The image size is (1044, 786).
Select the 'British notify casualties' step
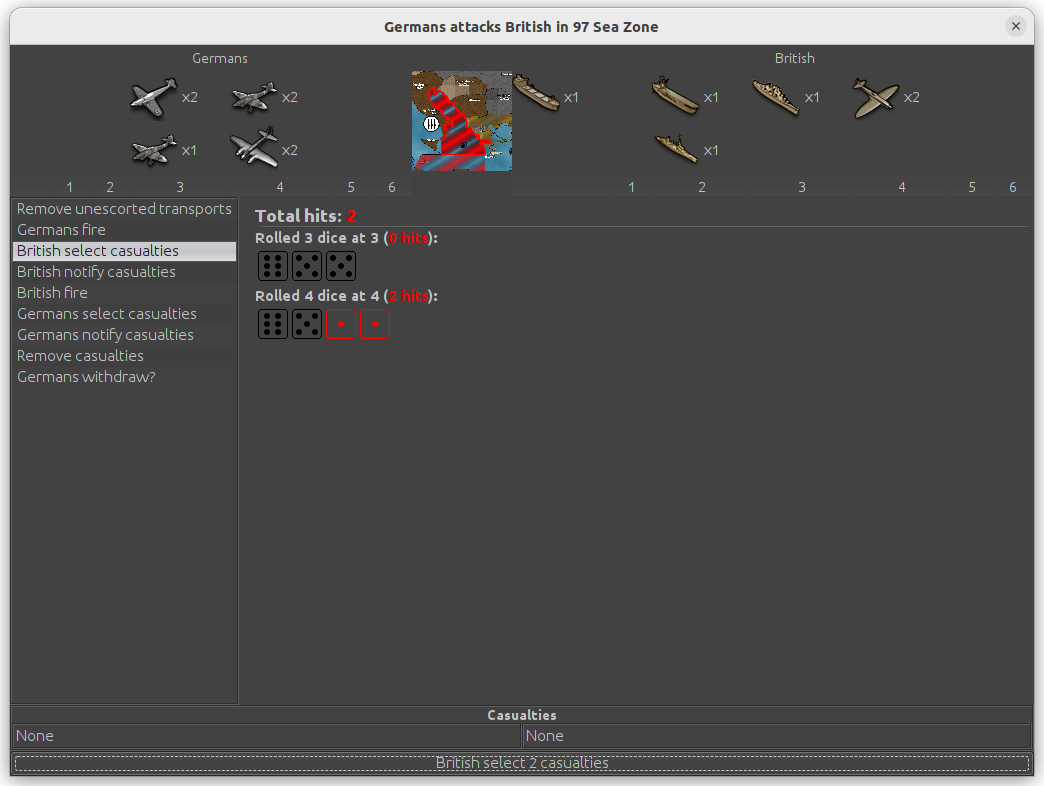[x=96, y=272]
